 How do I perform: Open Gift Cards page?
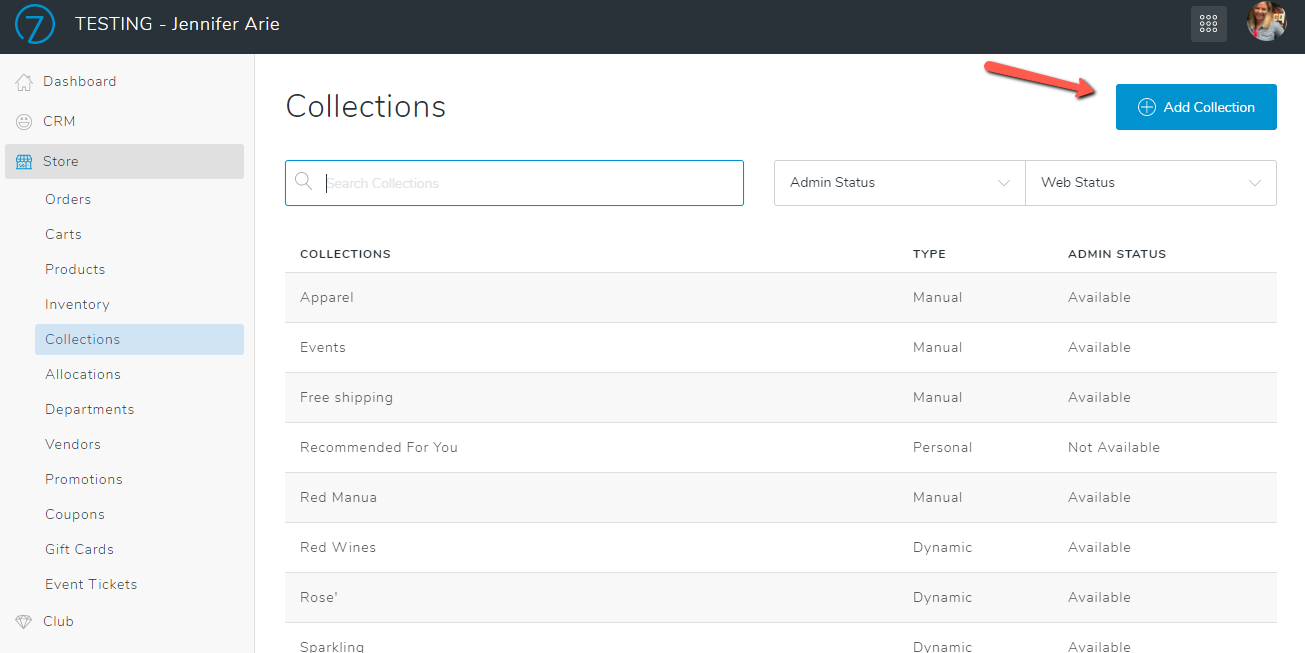click(x=79, y=549)
